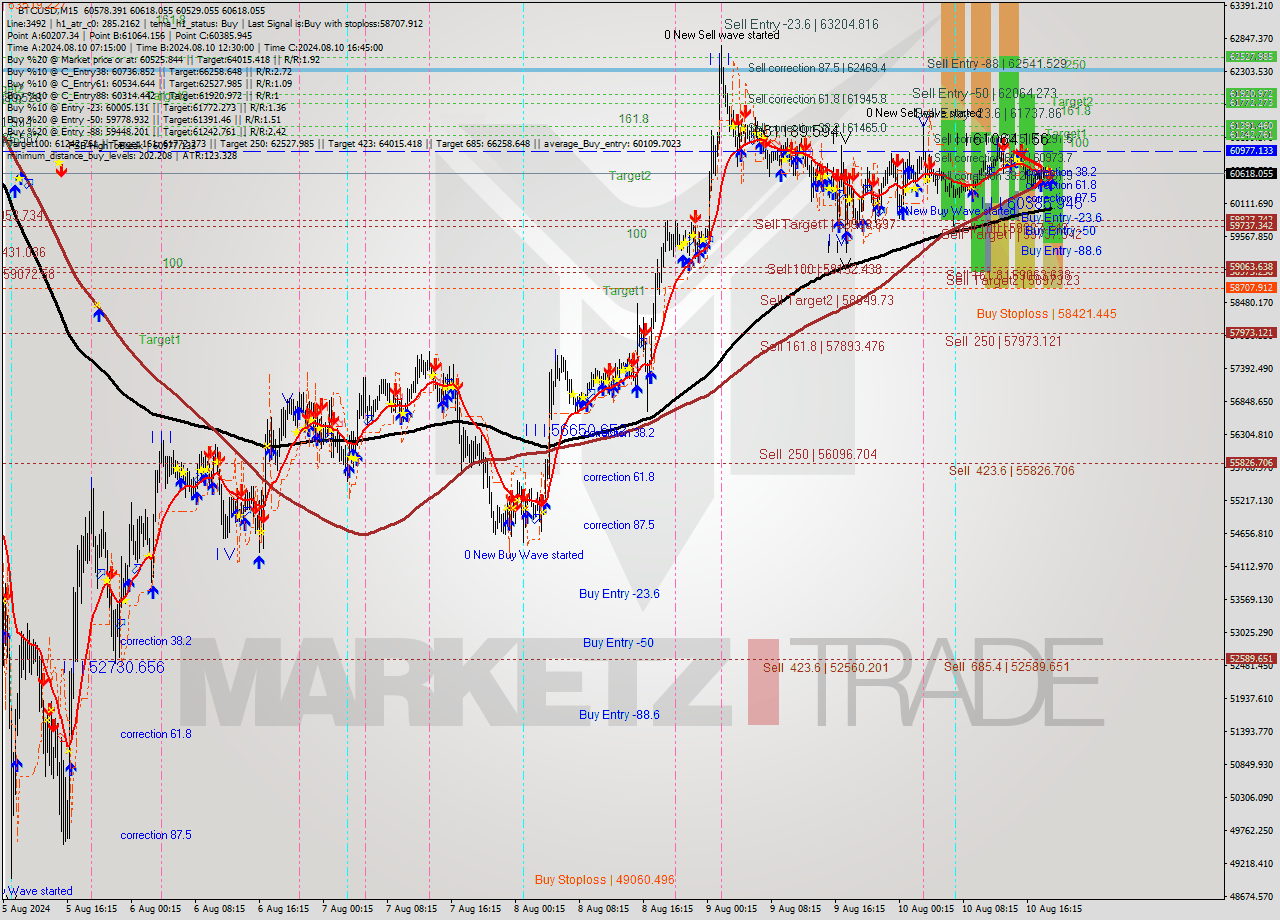Click the 'Sell 423.6 | 55826.706' label
This screenshot has height=920, width=1280.
1011,470
